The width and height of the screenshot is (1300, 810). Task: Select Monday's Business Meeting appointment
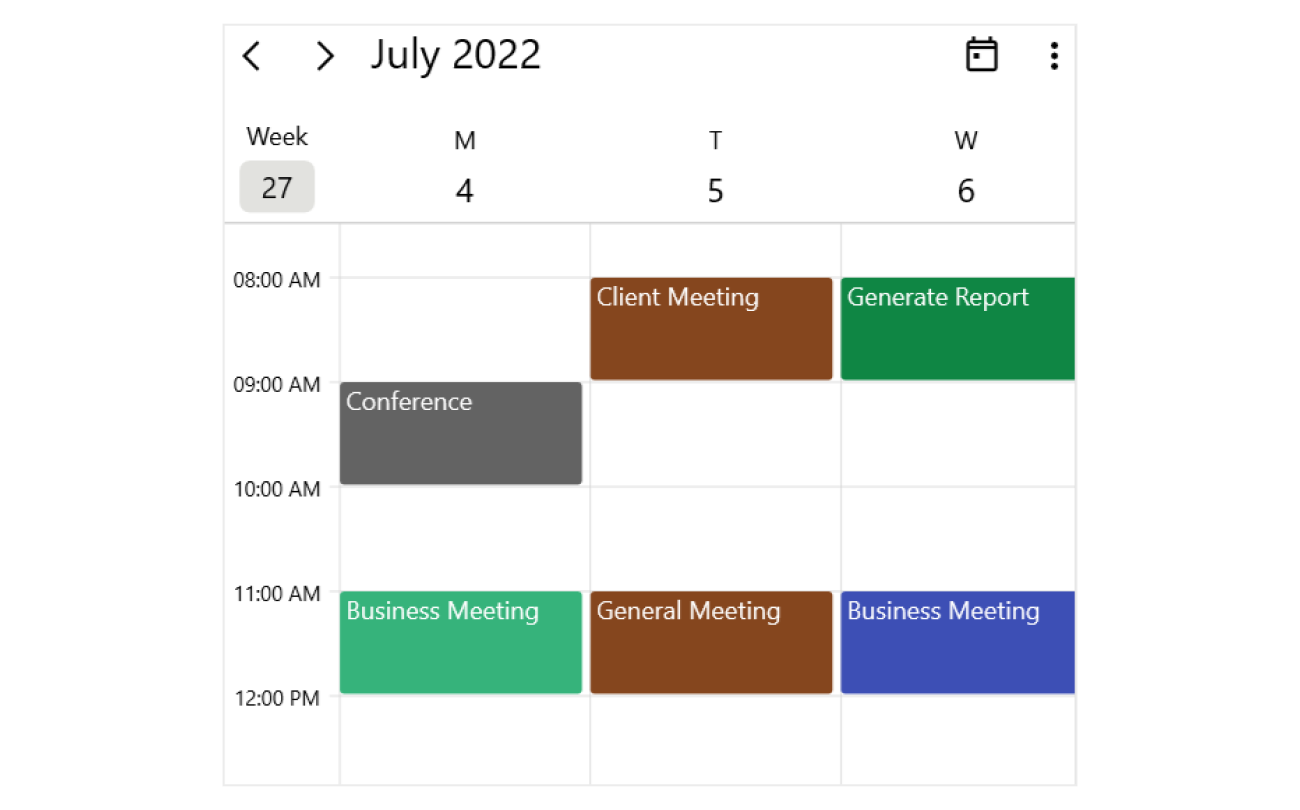[460, 642]
